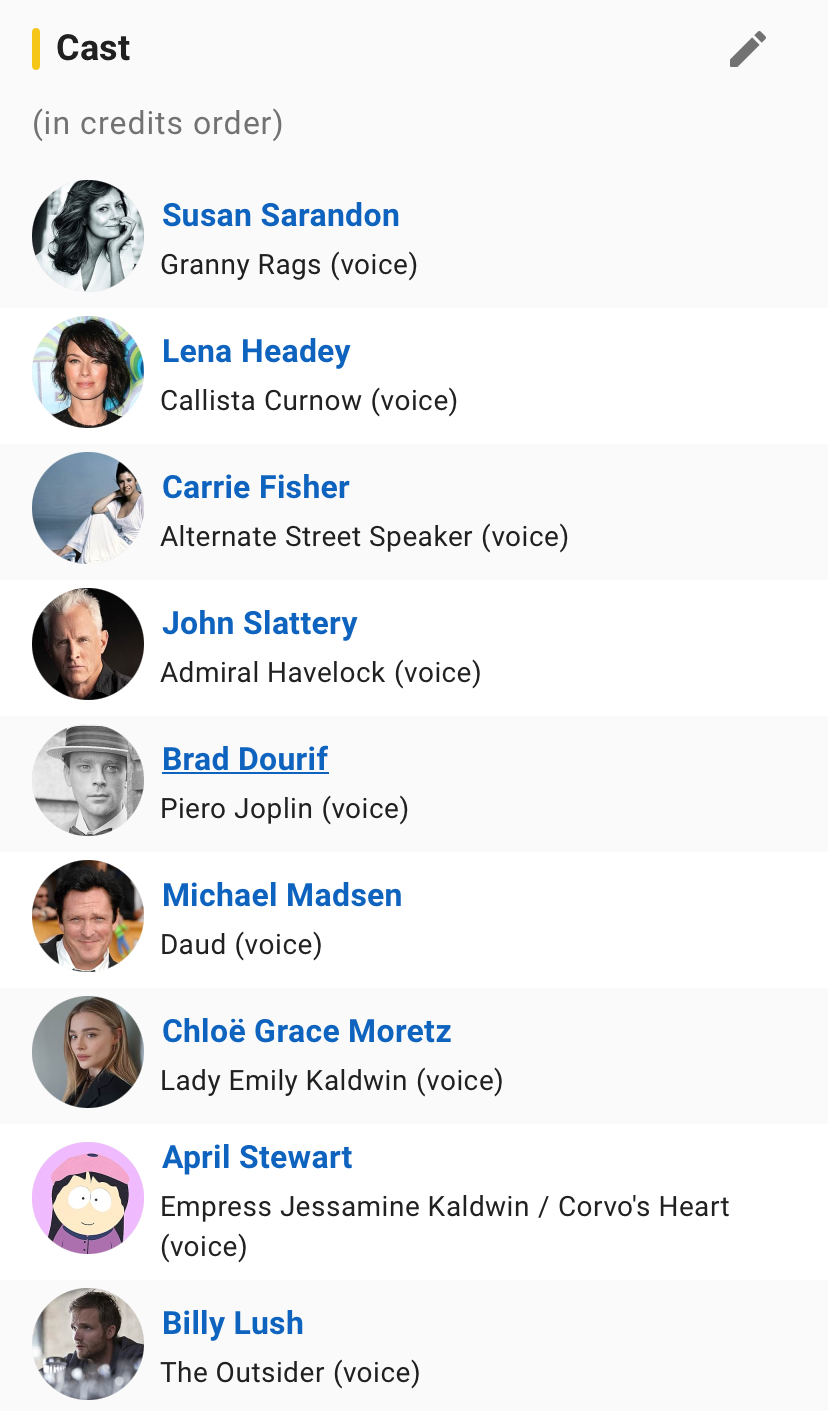Go to Michael Madsen's name link
The height and width of the screenshot is (1411, 828).
[x=282, y=895]
